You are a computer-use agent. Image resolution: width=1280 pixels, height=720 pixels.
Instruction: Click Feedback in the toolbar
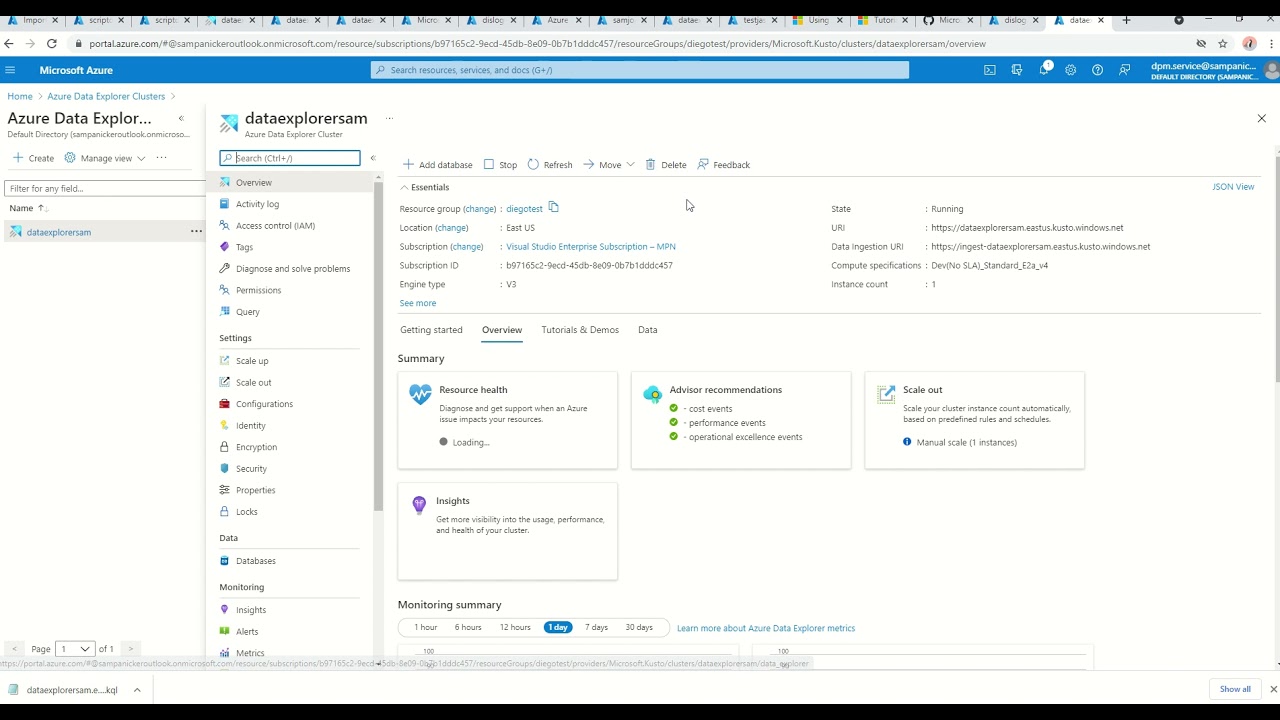click(723, 165)
